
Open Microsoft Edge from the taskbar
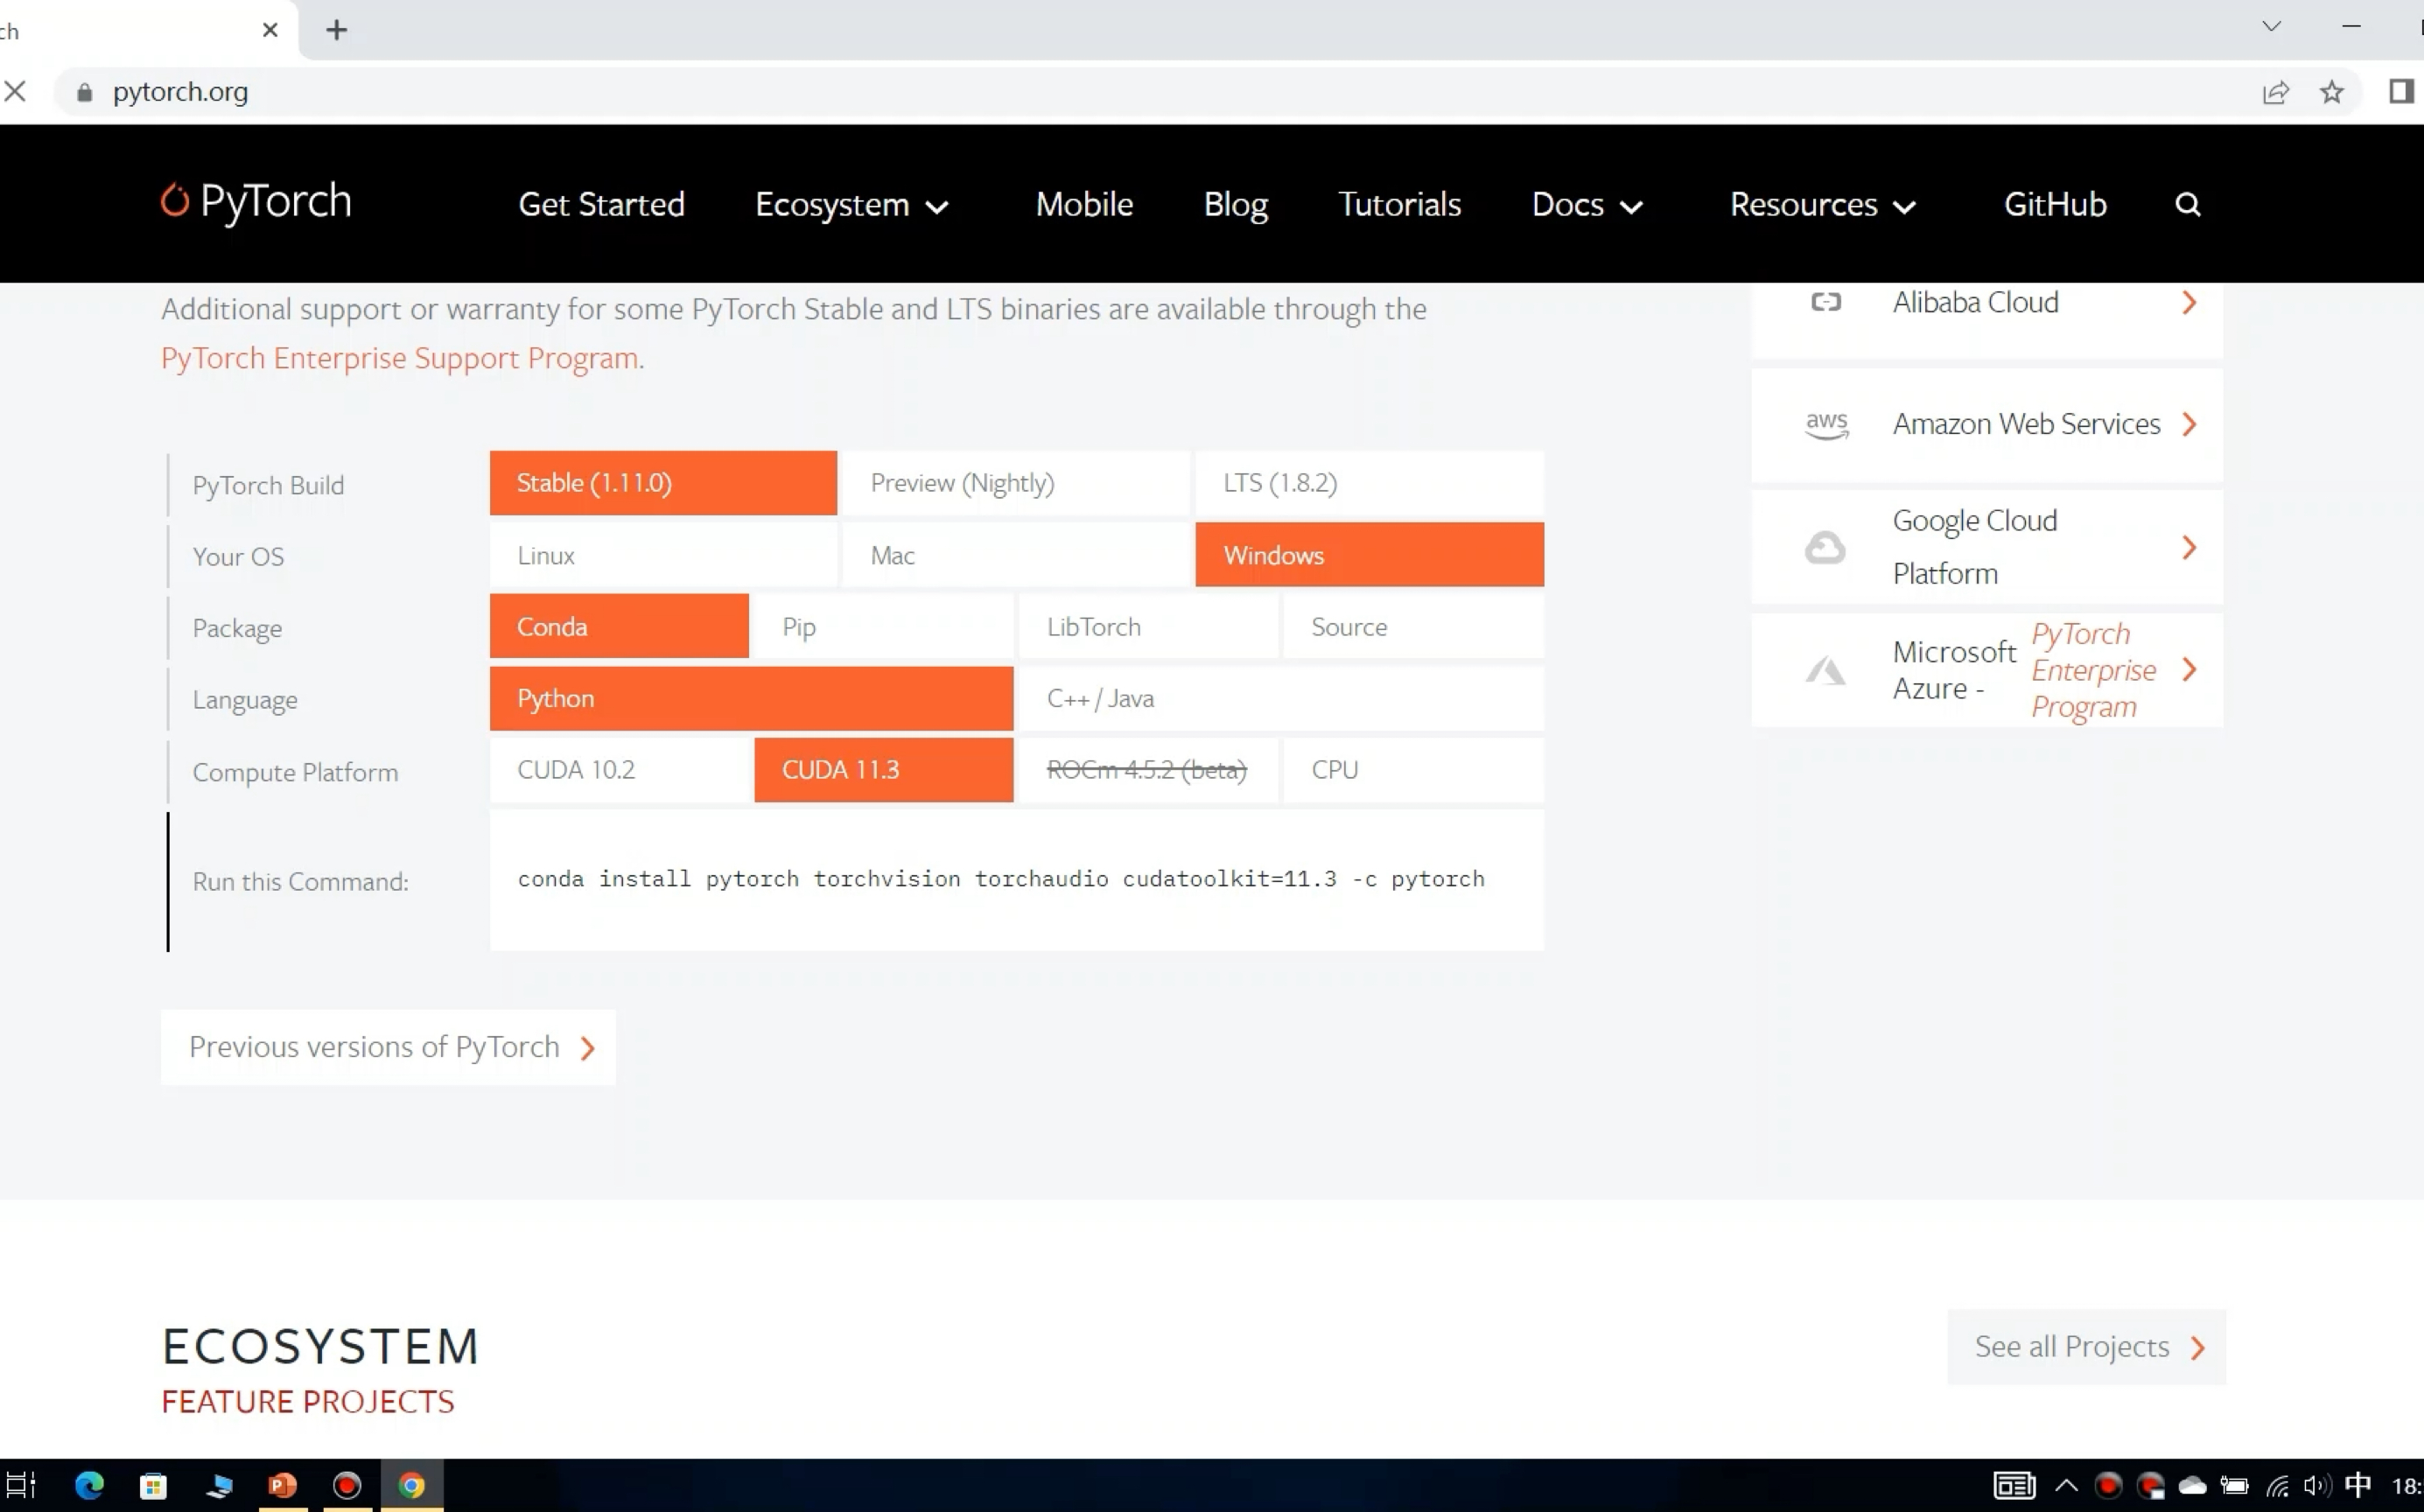(x=89, y=1485)
